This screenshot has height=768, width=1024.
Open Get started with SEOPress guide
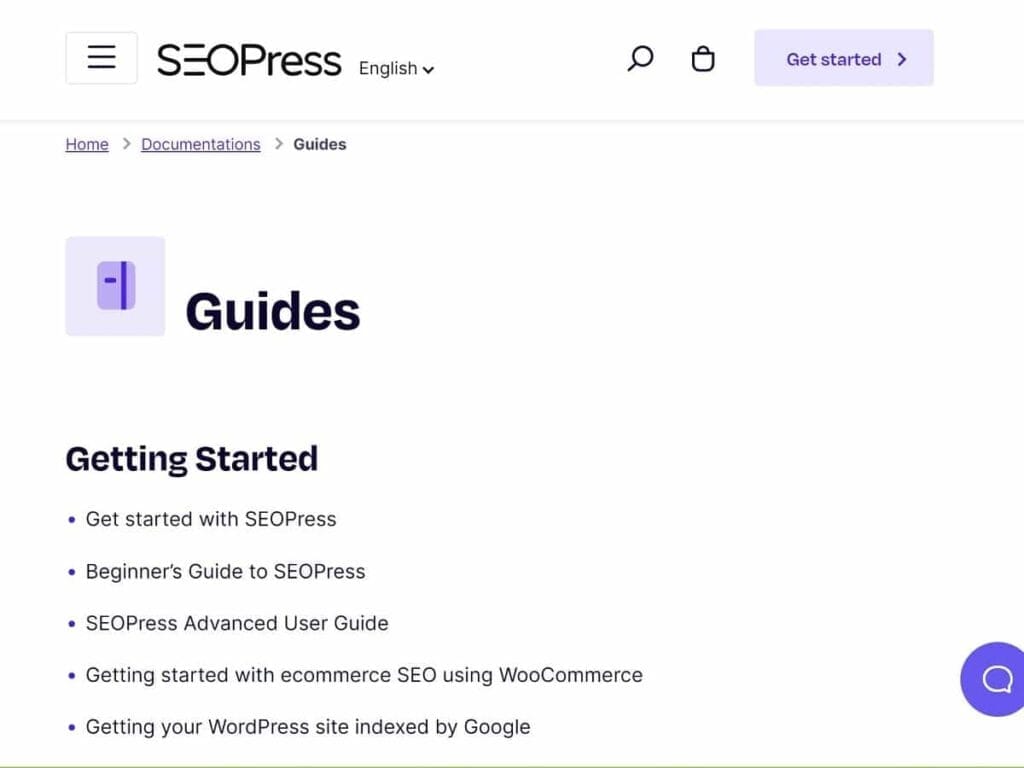pos(210,519)
